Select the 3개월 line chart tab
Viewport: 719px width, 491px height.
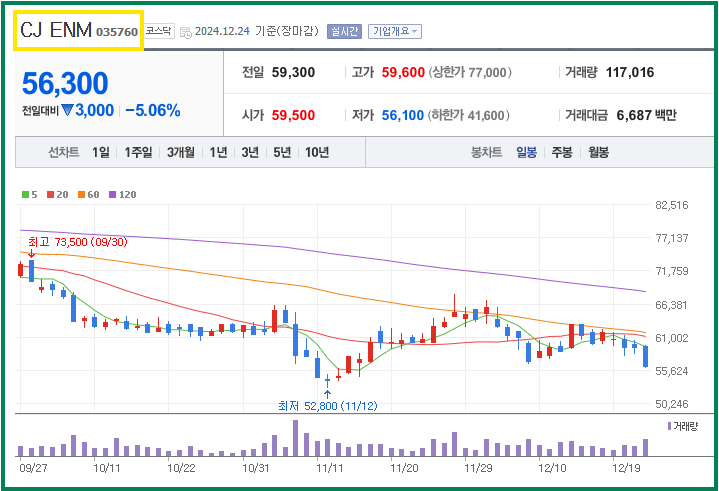click(180, 152)
